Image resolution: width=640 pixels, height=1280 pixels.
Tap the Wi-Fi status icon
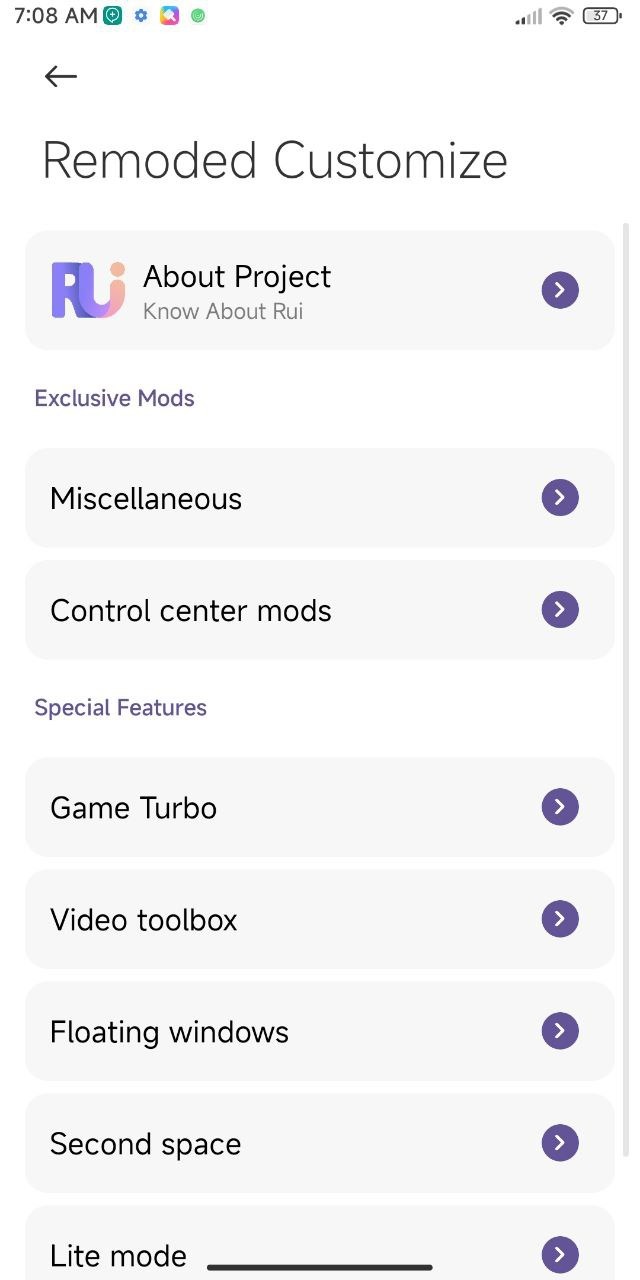click(562, 16)
